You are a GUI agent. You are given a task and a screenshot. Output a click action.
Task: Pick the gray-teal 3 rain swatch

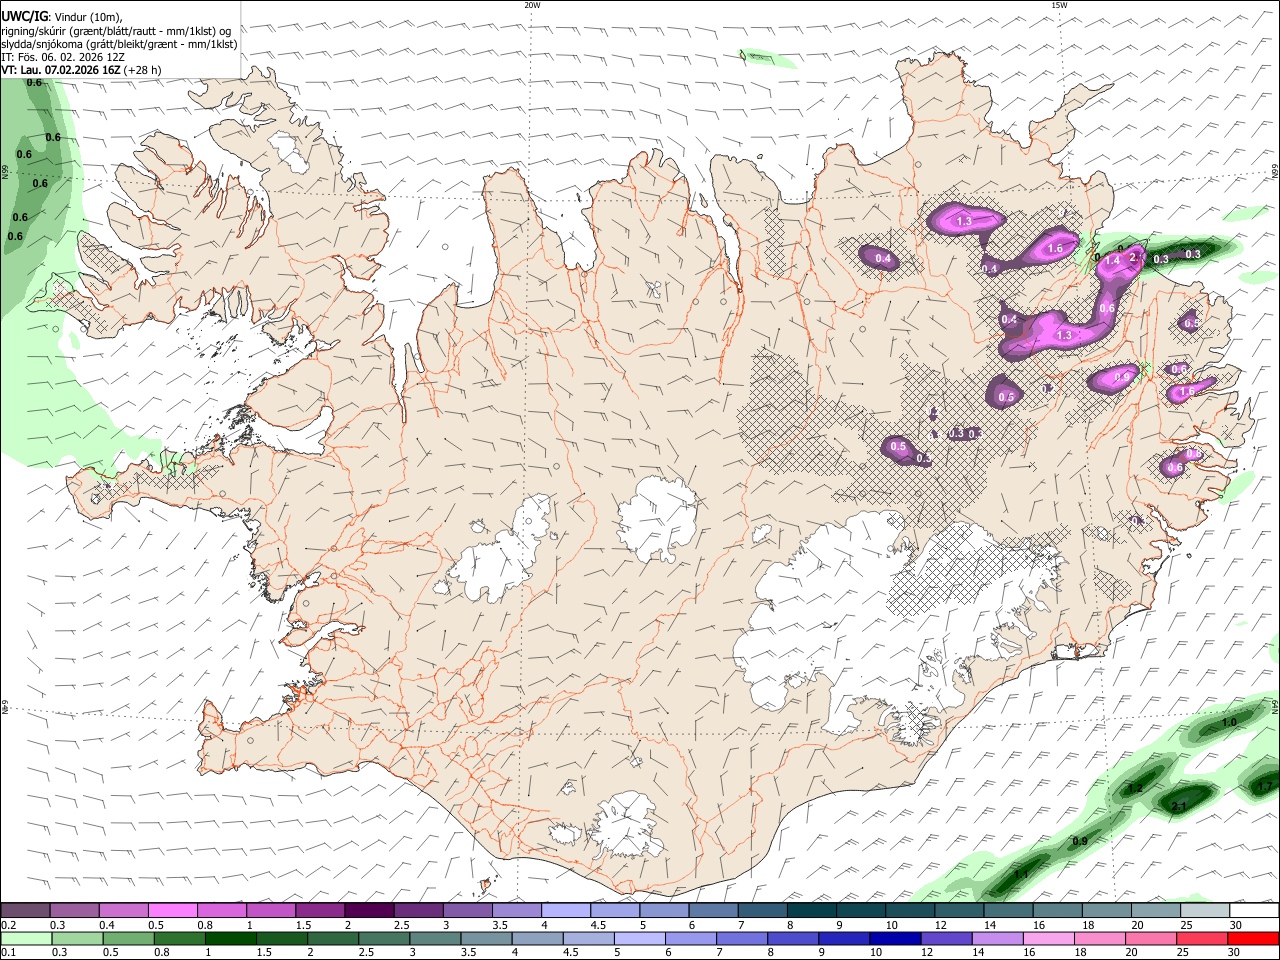click(x=435, y=938)
